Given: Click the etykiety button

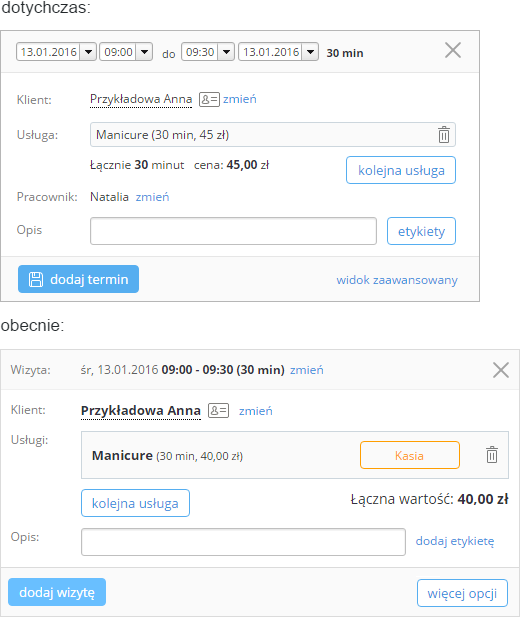Looking at the screenshot, I should (421, 231).
